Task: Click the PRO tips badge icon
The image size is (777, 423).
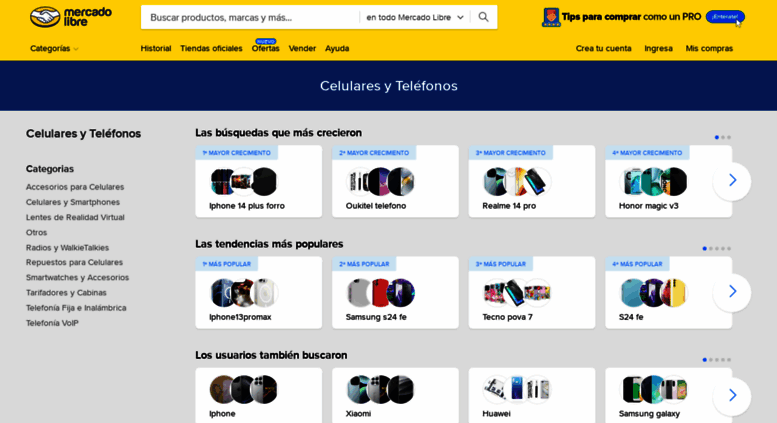Action: tap(551, 17)
